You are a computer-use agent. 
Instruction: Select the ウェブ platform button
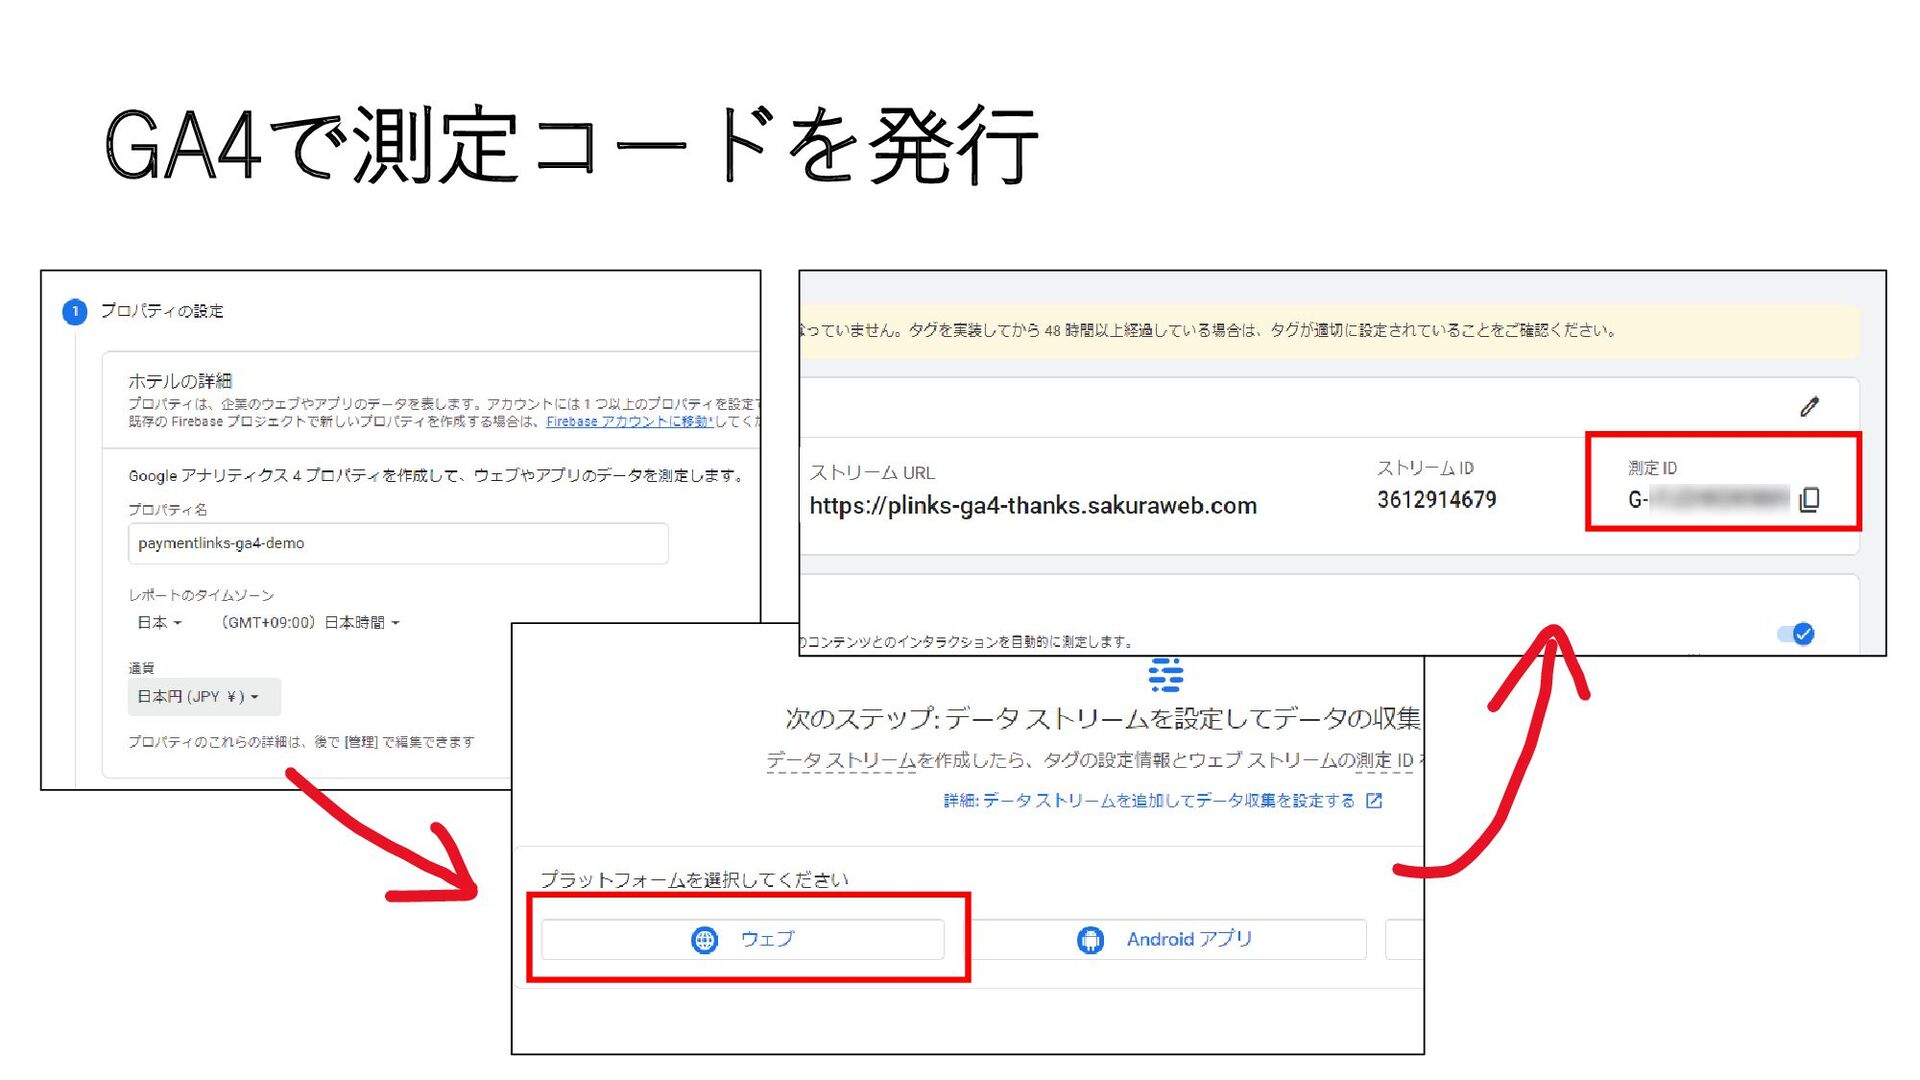pos(743,939)
